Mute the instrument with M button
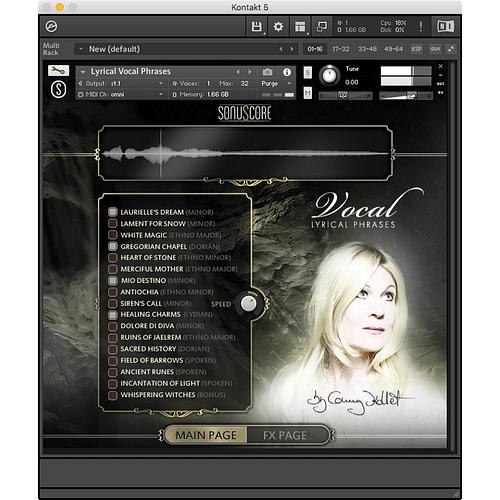 [308, 93]
